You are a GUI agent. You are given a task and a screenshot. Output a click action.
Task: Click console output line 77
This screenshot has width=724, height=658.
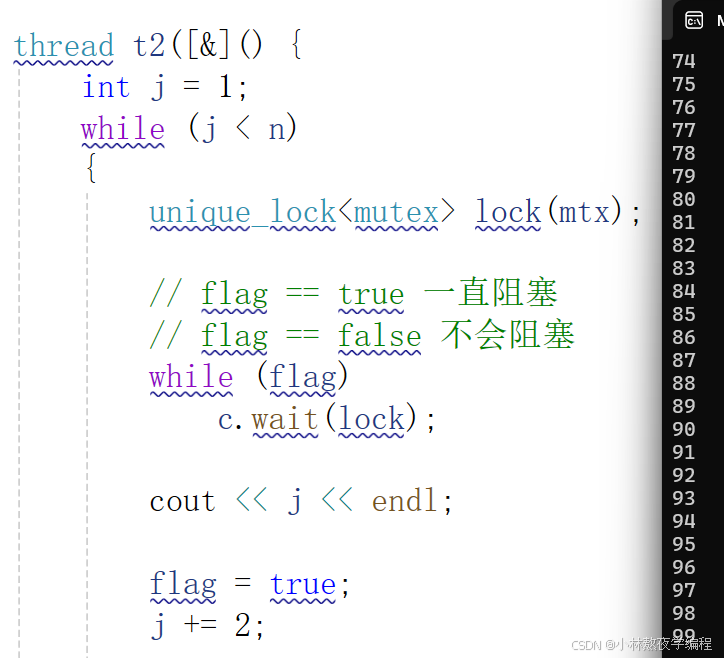click(683, 130)
